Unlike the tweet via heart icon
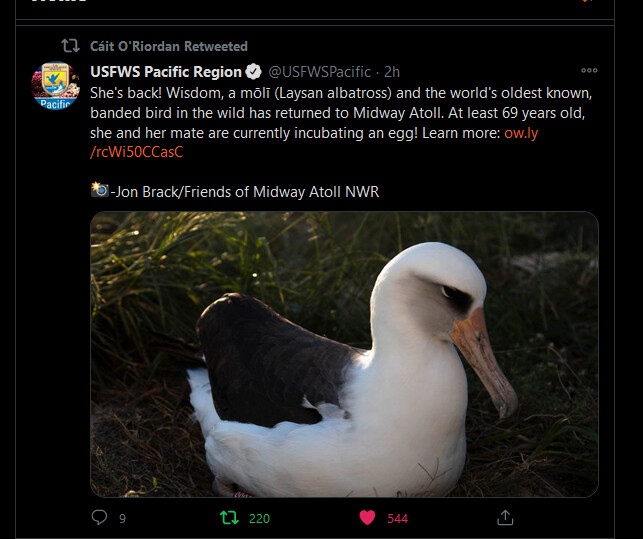This screenshot has height=539, width=643. (367, 517)
